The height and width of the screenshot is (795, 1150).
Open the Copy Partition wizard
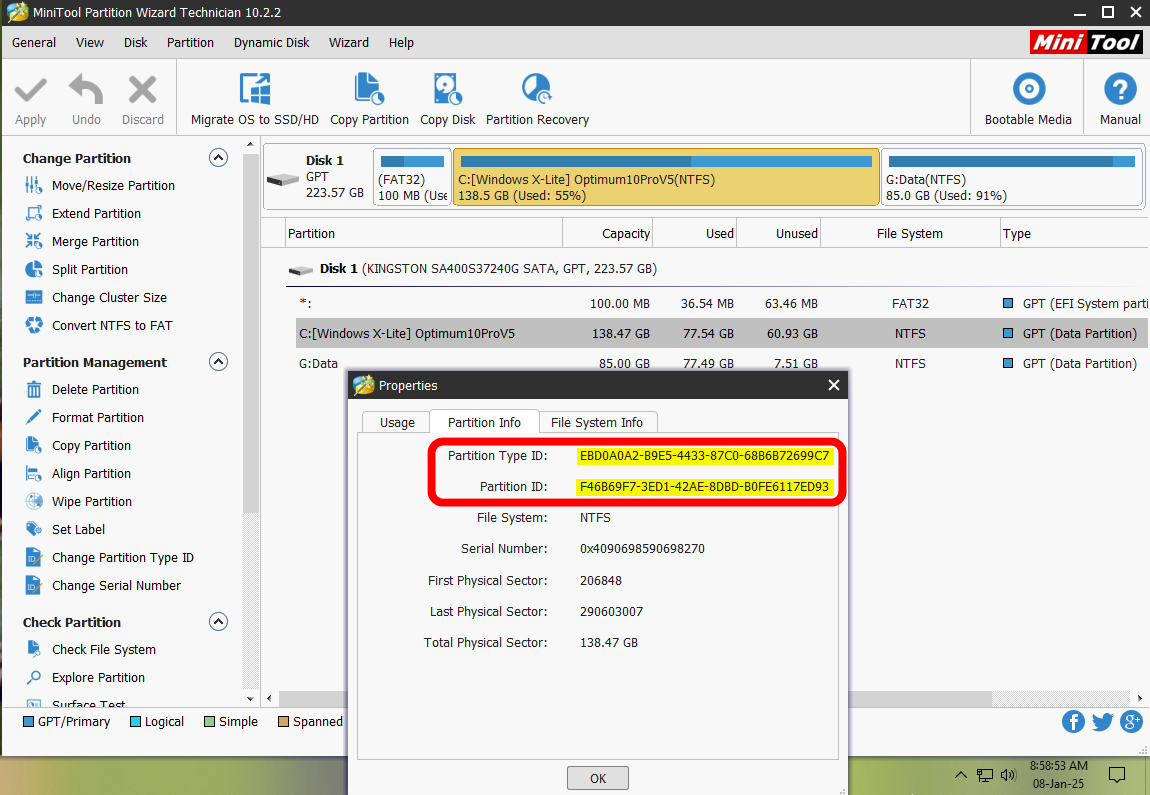pyautogui.click(x=369, y=99)
